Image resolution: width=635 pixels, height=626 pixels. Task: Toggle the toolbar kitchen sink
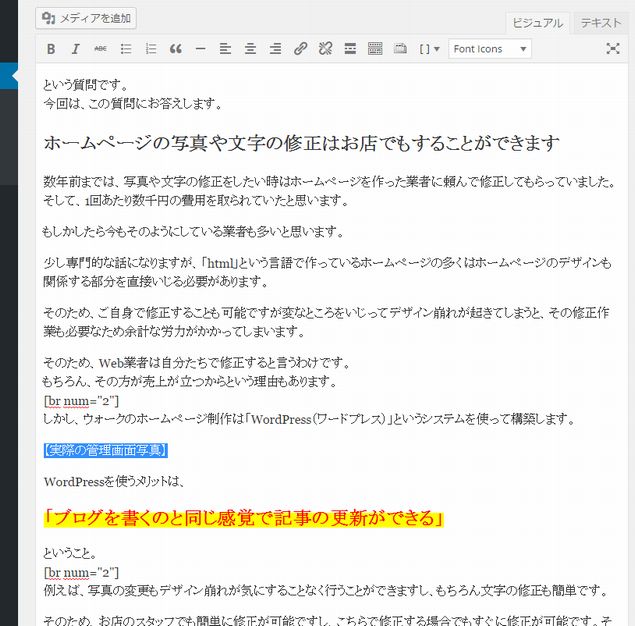[375, 49]
